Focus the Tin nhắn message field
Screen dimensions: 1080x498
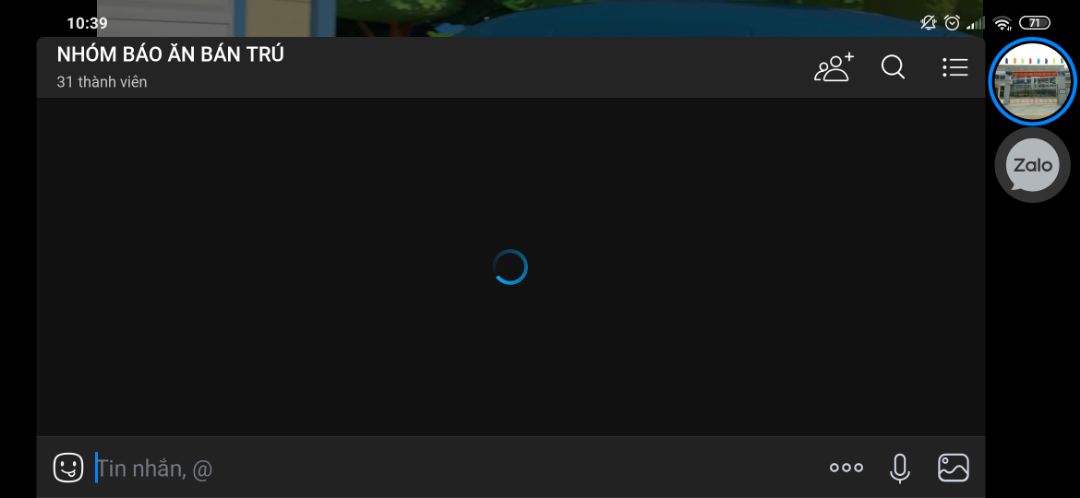point(455,468)
